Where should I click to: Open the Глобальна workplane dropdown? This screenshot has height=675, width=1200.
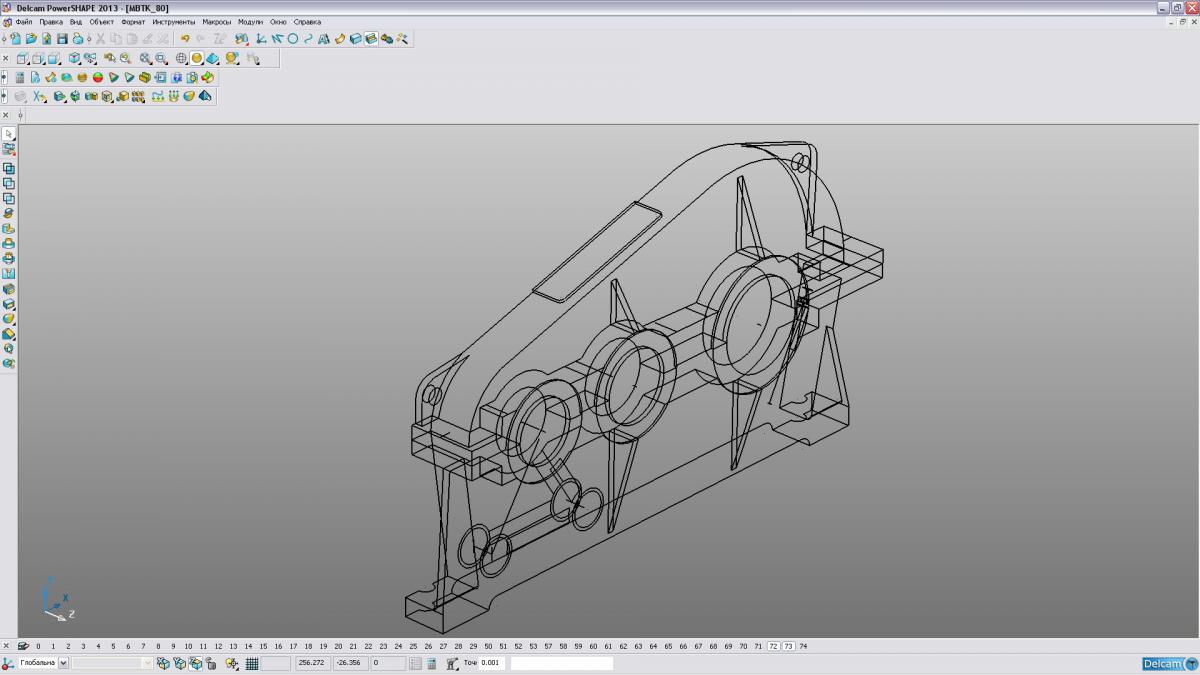[x=64, y=663]
